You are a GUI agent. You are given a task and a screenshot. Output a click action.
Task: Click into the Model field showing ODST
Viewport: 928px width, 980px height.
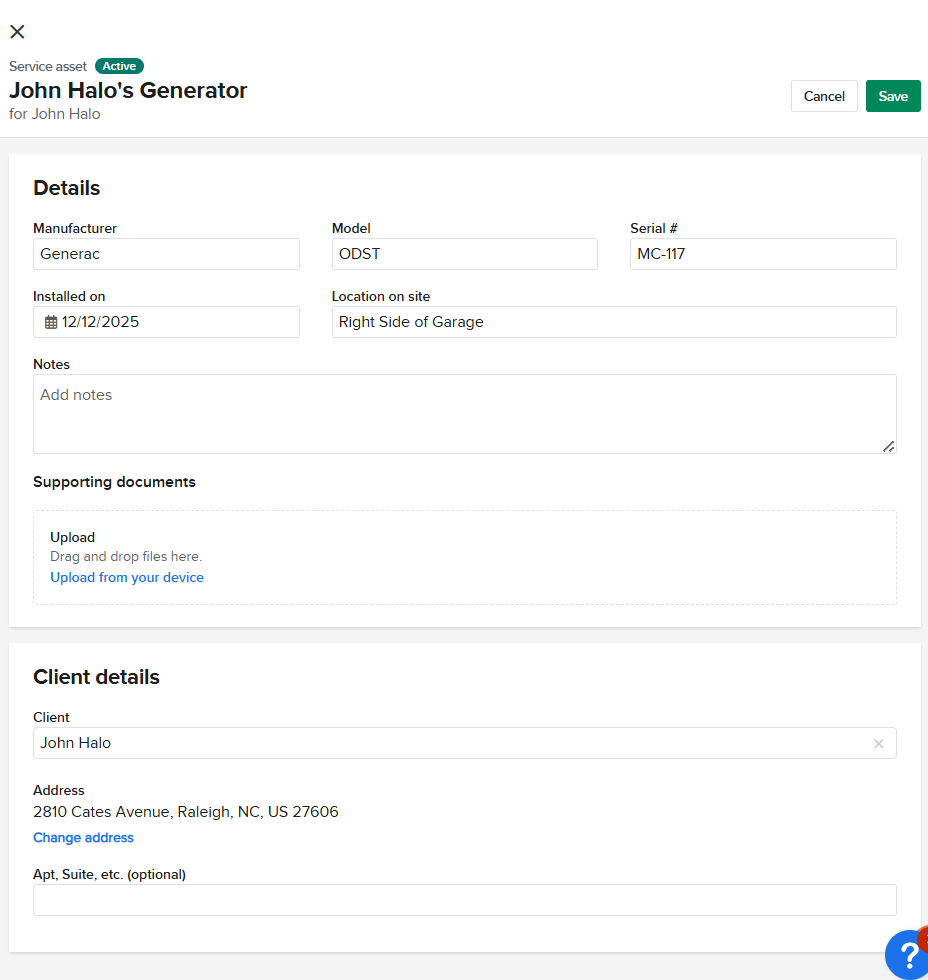click(x=464, y=254)
